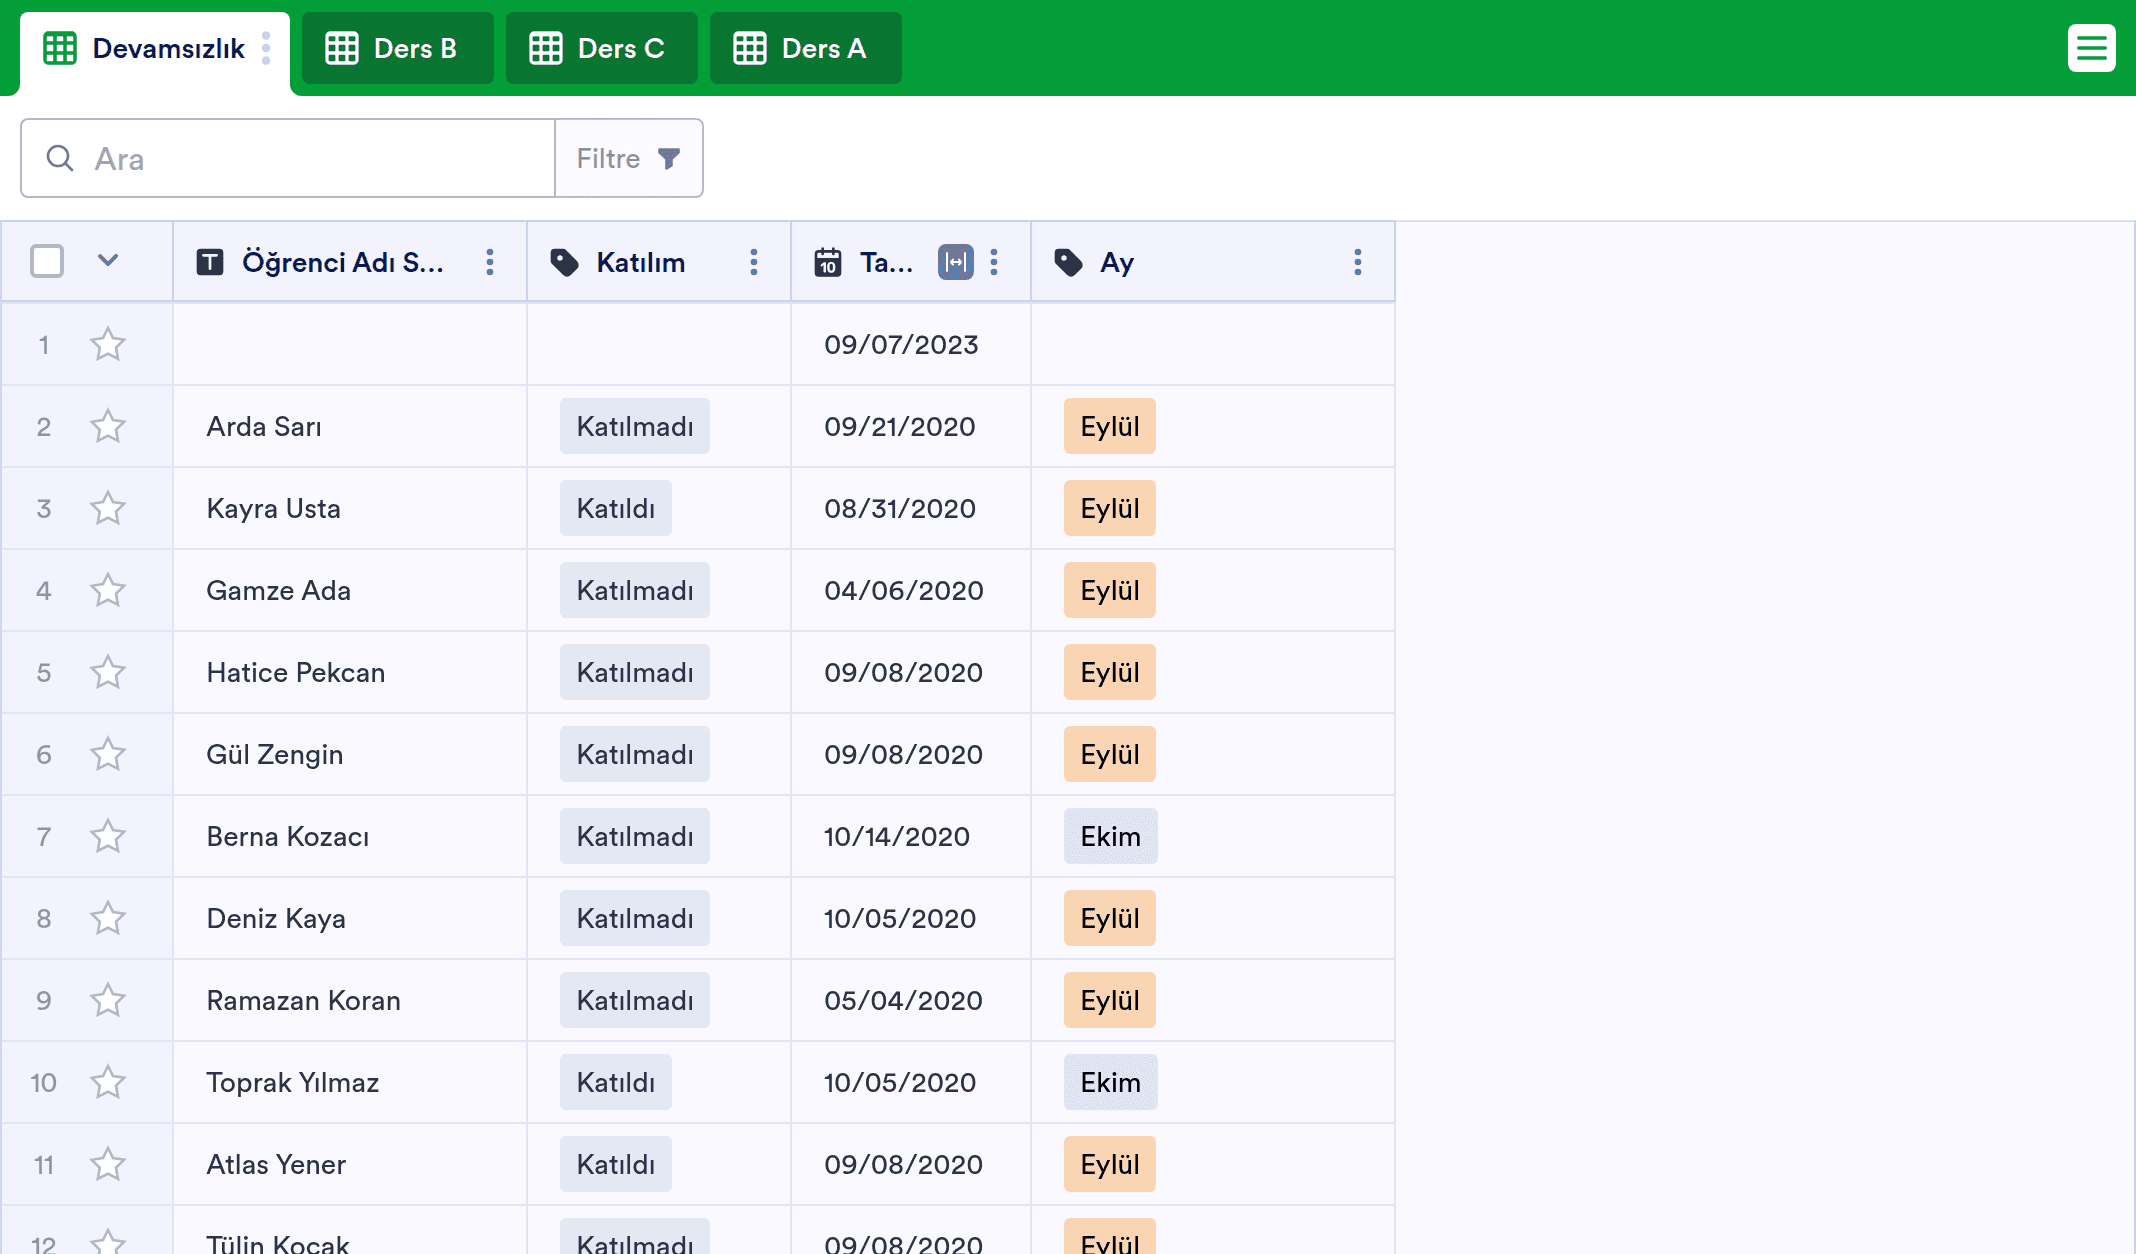Star the Arda Sarı row
Viewport: 2136px width, 1254px height.
108,427
